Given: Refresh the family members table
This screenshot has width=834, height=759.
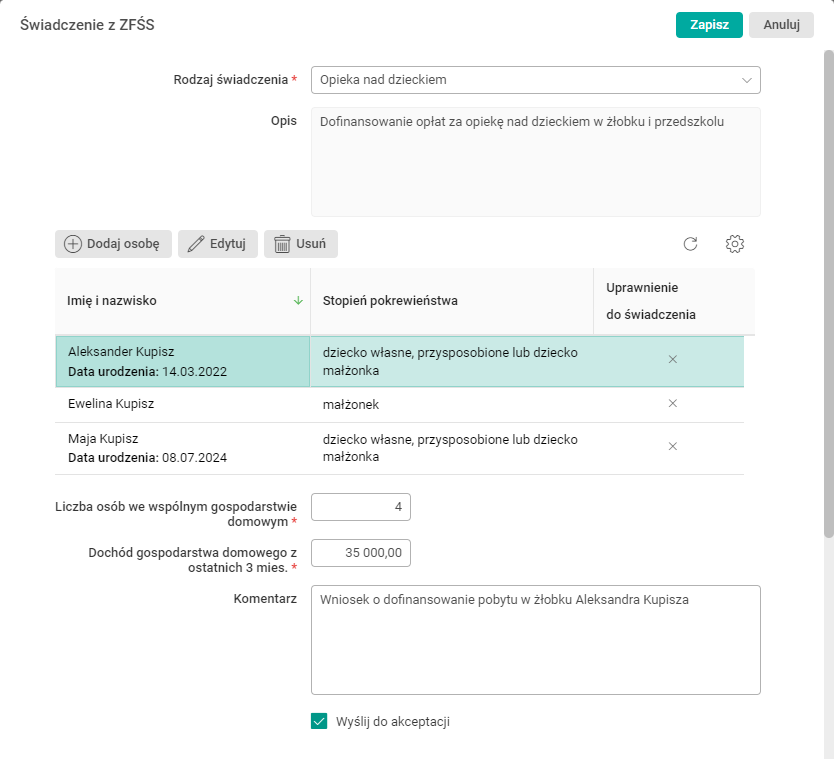Looking at the screenshot, I should [691, 243].
